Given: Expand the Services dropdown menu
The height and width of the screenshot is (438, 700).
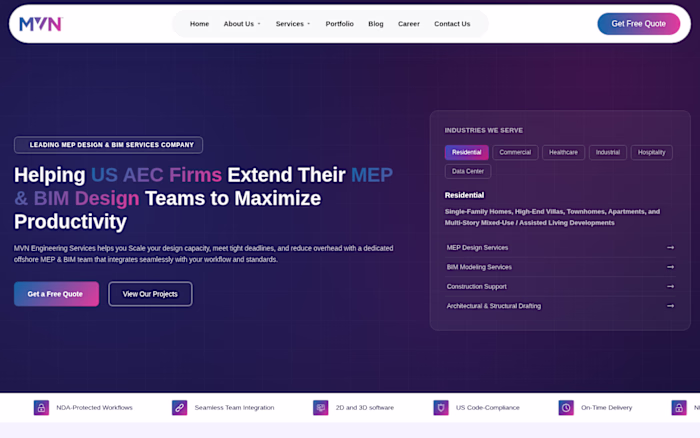Looking at the screenshot, I should (292, 24).
